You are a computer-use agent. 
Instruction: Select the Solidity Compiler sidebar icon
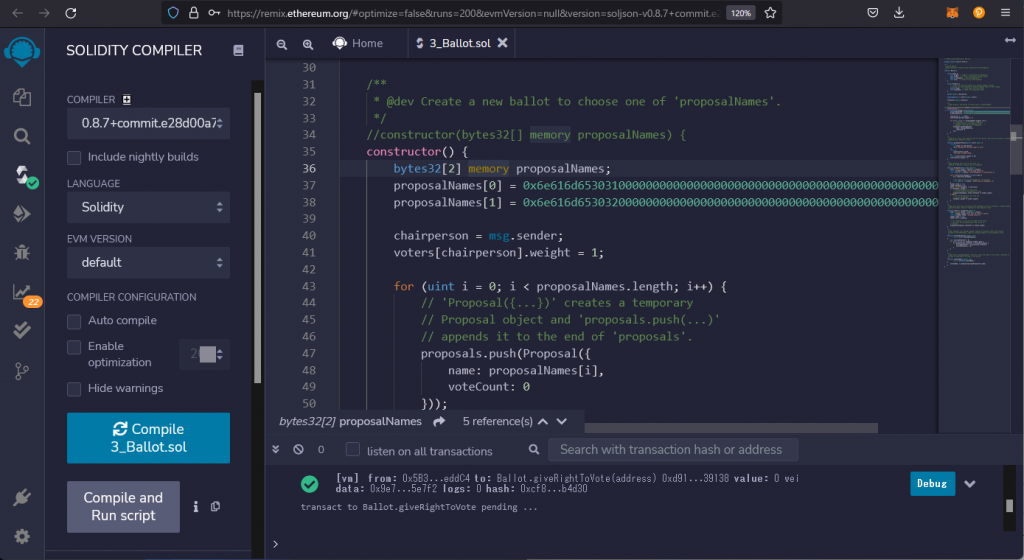(21, 176)
